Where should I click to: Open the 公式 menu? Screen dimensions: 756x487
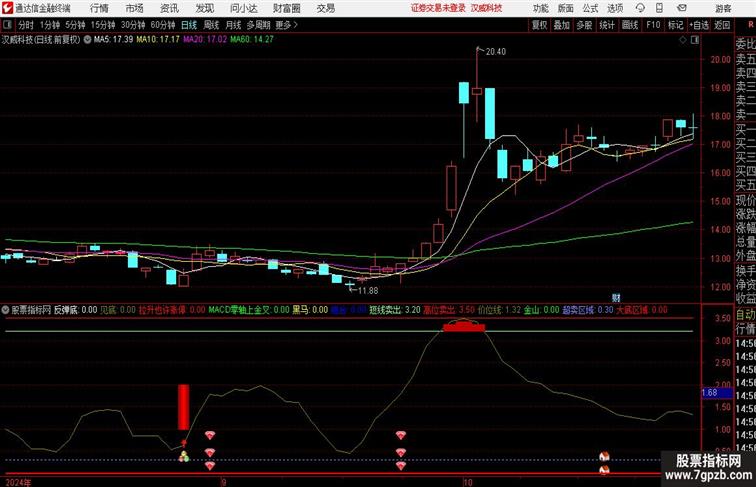pyautogui.click(x=590, y=8)
